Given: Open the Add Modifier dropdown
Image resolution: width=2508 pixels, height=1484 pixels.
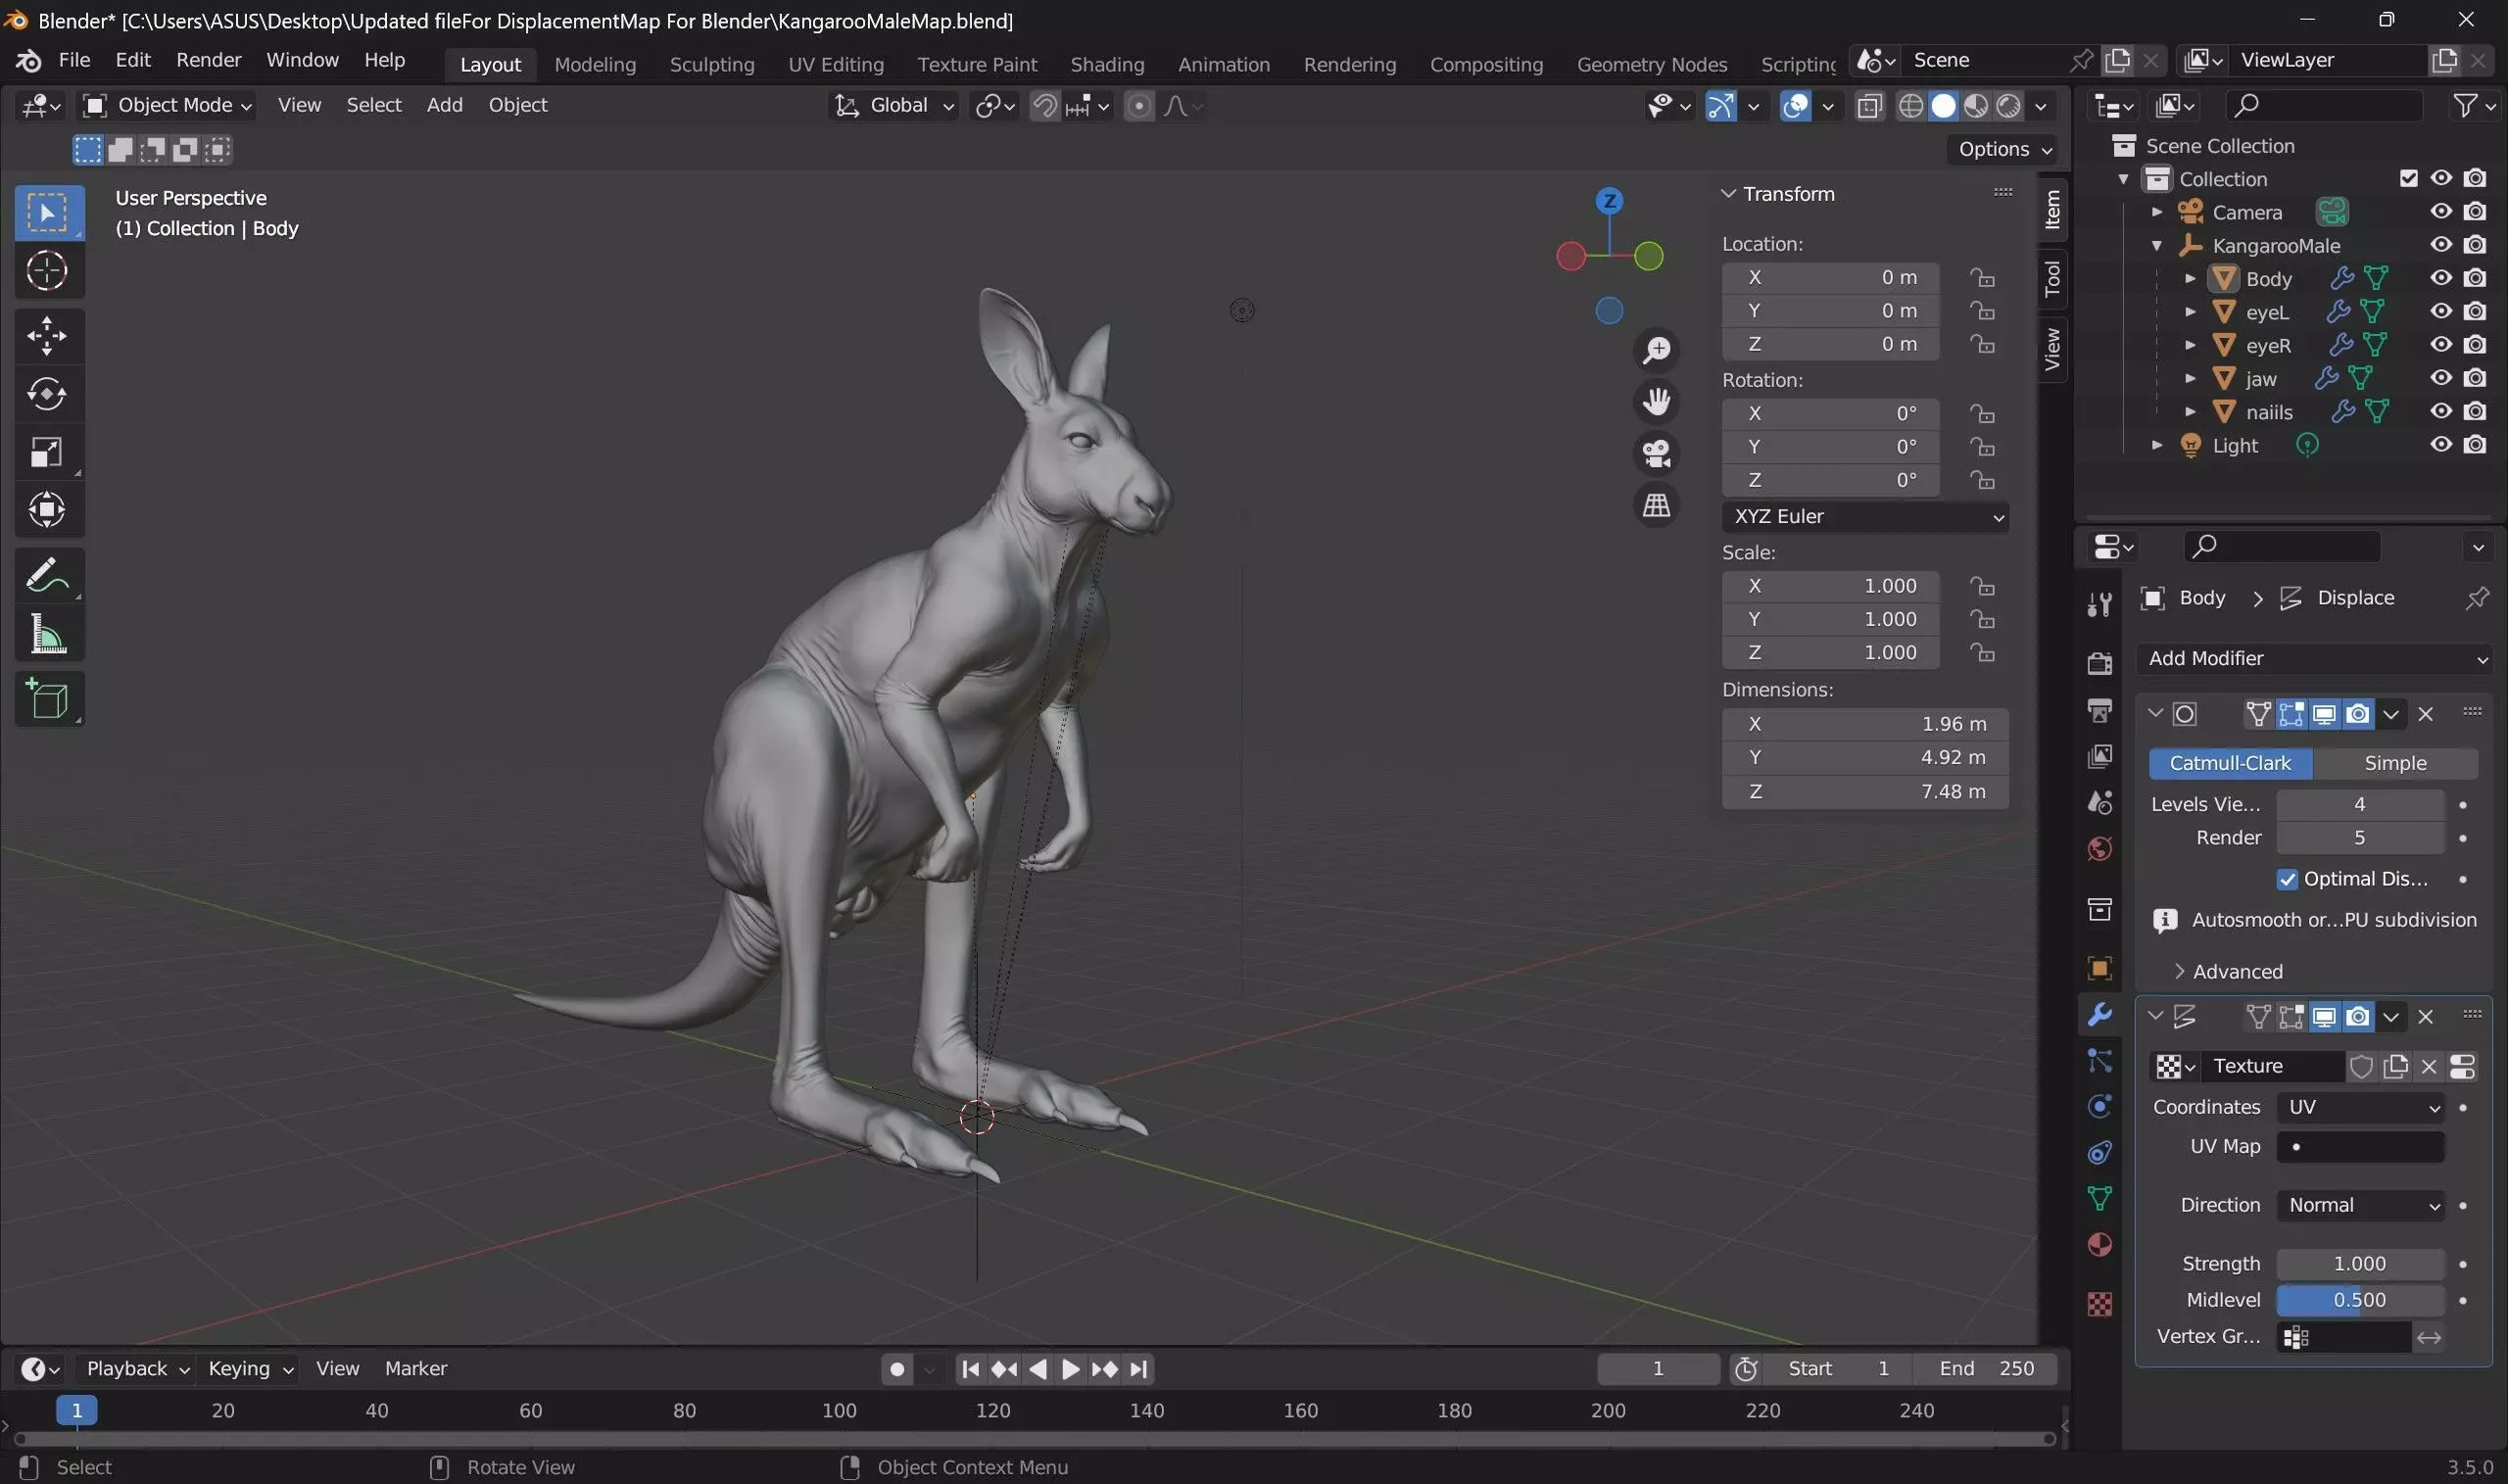Looking at the screenshot, I should (x=2315, y=658).
